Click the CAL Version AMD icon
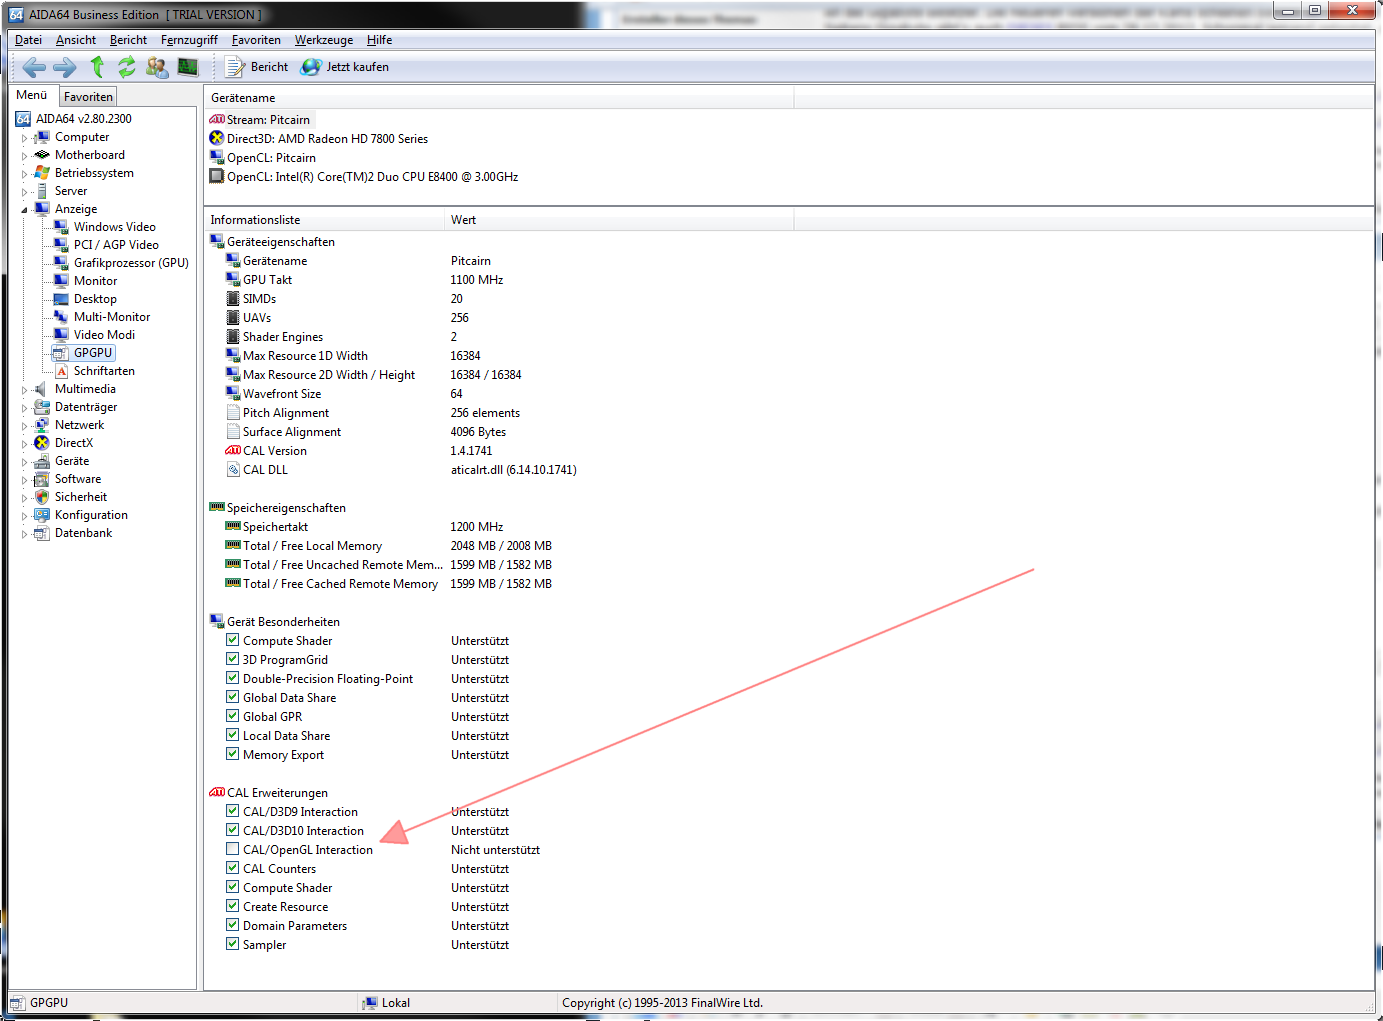This screenshot has width=1383, height=1021. [233, 451]
